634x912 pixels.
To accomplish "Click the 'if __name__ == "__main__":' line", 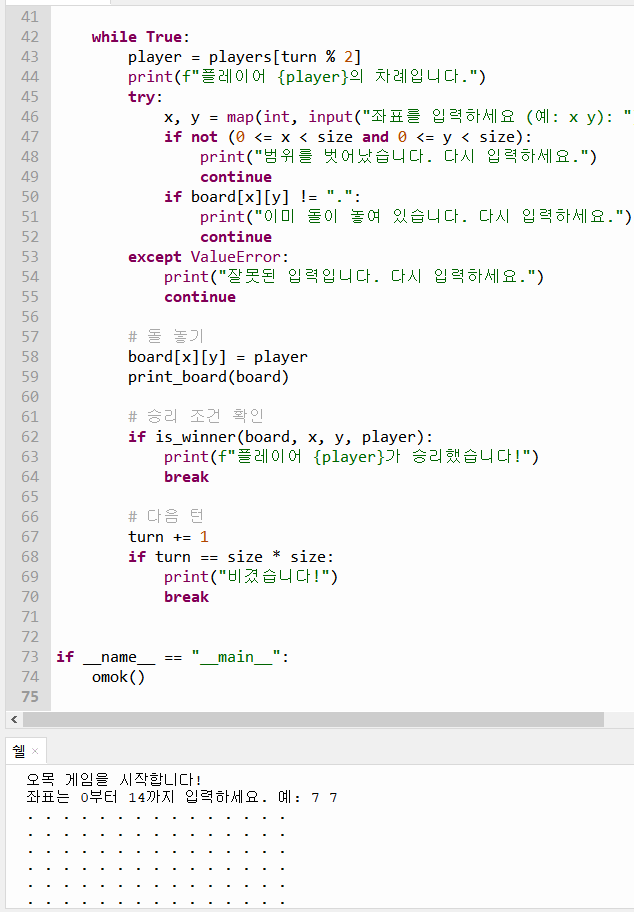I will click(x=172, y=657).
